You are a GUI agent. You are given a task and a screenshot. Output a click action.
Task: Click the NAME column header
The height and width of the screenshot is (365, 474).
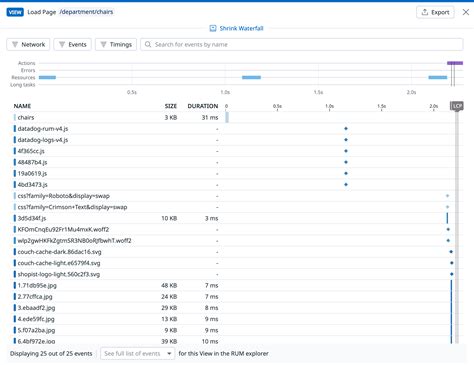[22, 106]
